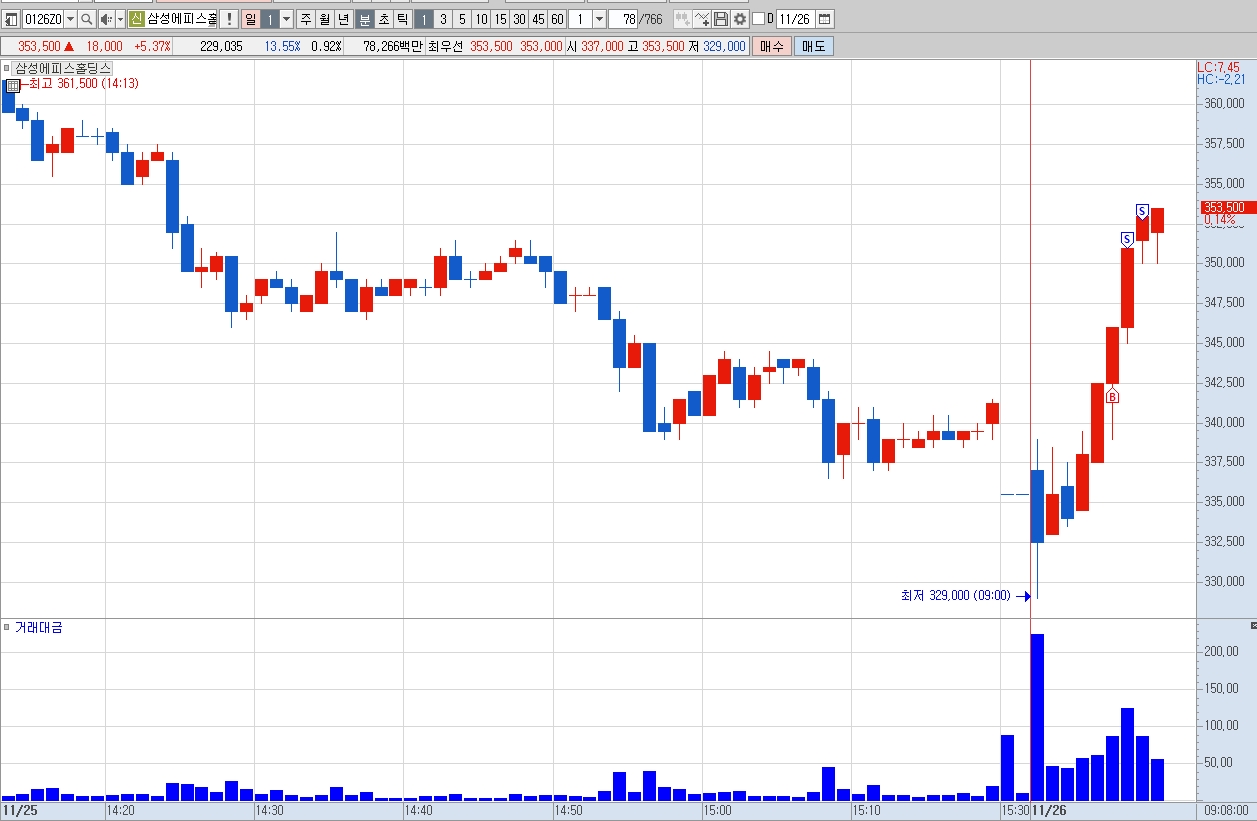Click the chart data table icon at top-left of chart
Screen dimensions: 1257x821
(x=12, y=86)
